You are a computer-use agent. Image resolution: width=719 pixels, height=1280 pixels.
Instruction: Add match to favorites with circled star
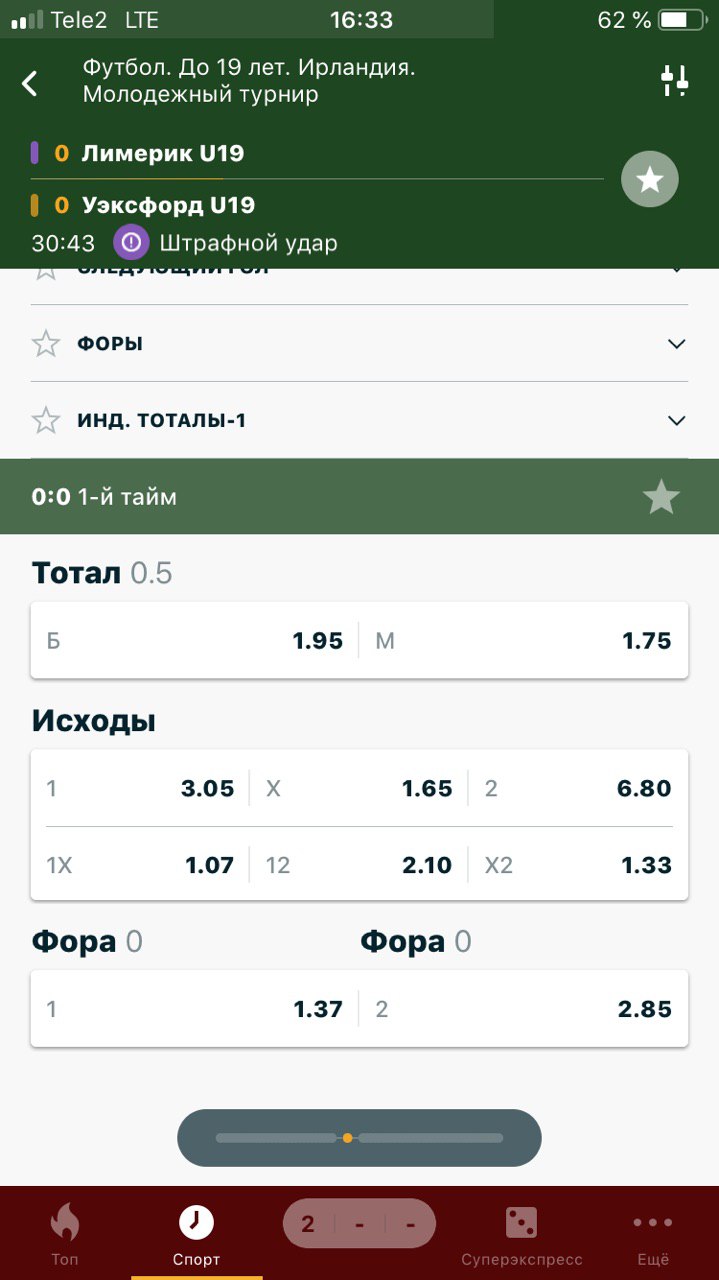[x=650, y=180]
